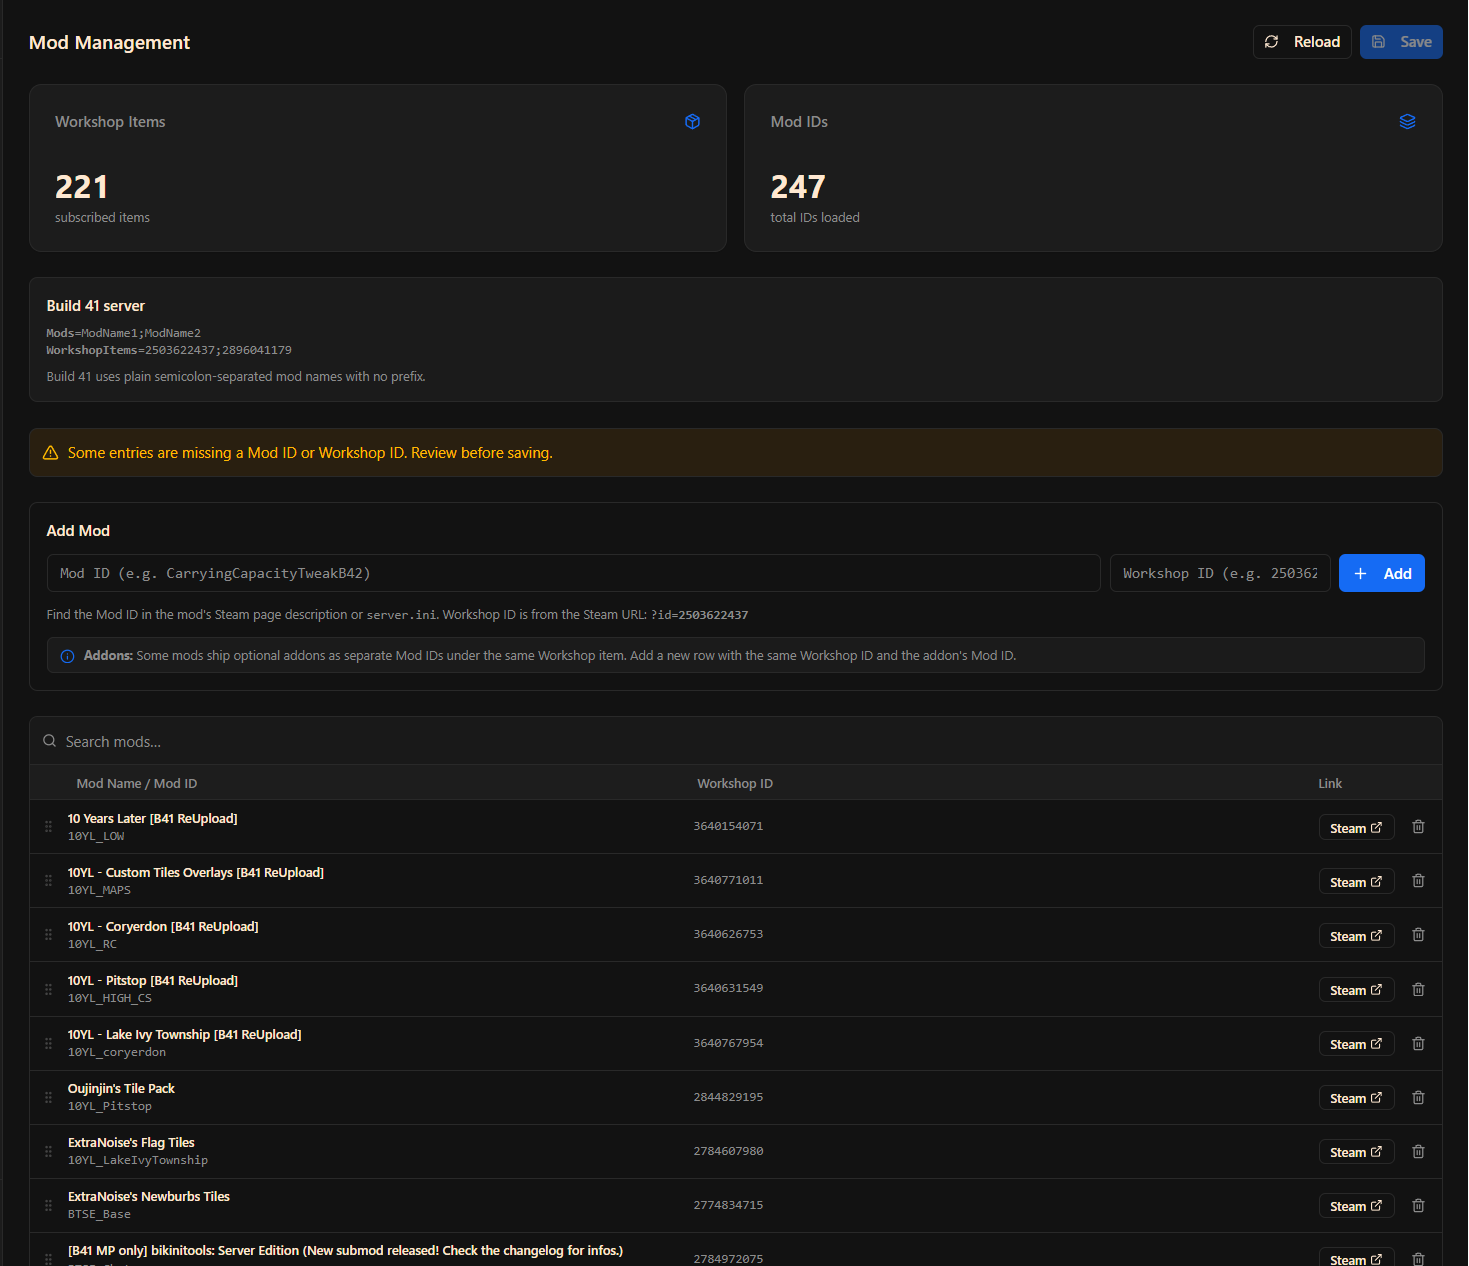
Task: Grab drag handle of ExtraNoise's Newburbs Tiles
Action: coord(48,1205)
